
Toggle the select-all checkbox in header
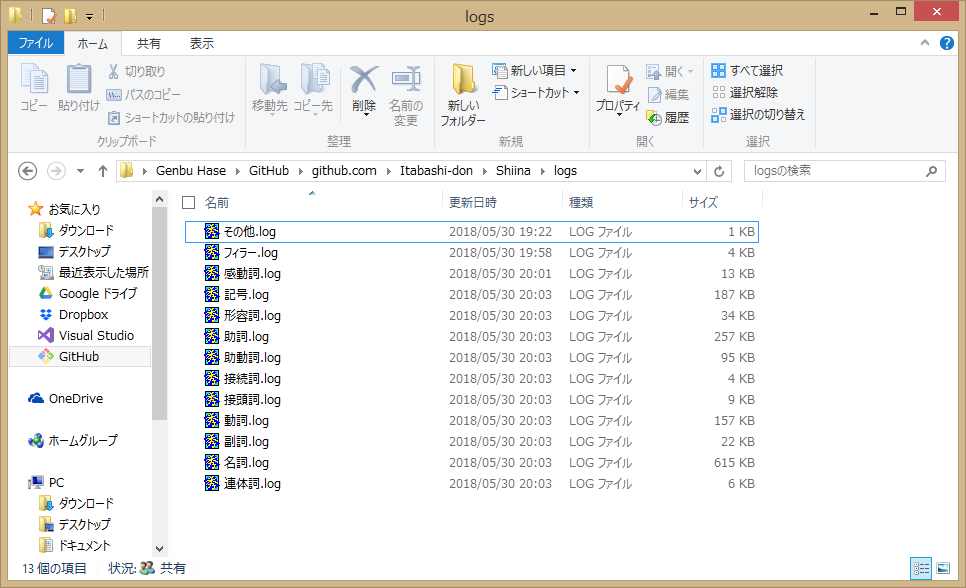point(188,202)
